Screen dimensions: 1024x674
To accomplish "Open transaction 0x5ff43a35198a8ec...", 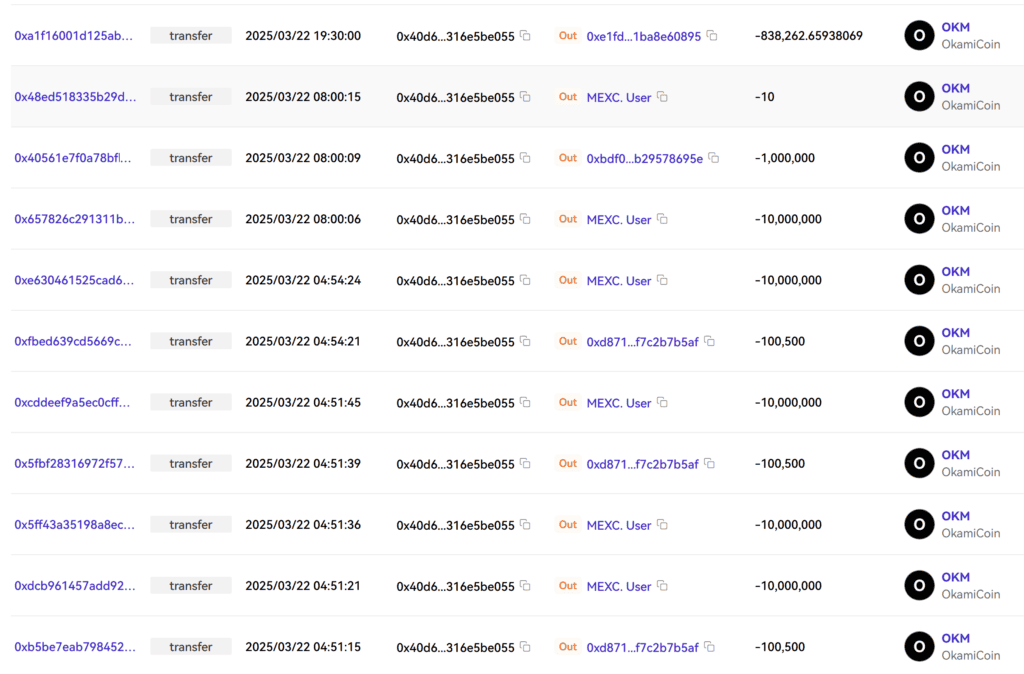I will pos(74,524).
